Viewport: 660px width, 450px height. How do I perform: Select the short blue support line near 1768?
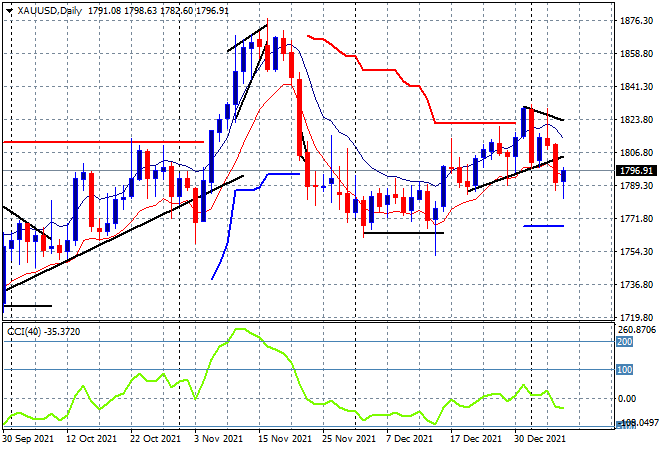[543, 226]
